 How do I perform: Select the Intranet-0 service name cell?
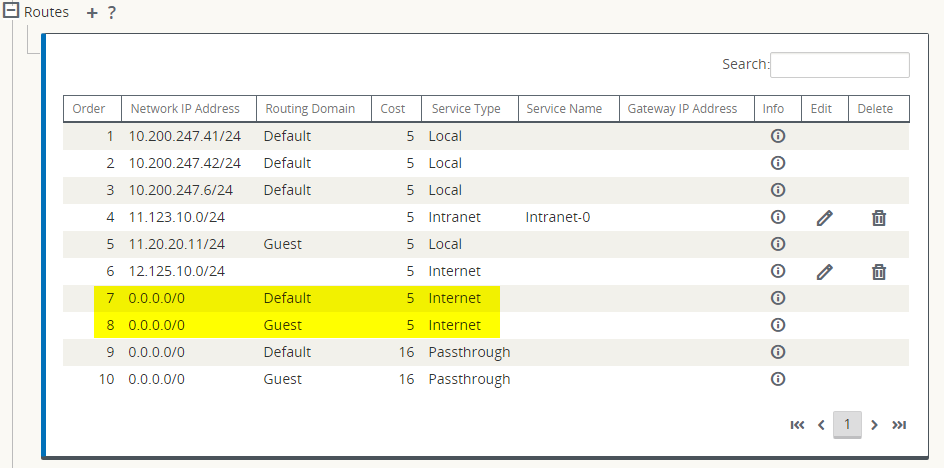pyautogui.click(x=557, y=217)
